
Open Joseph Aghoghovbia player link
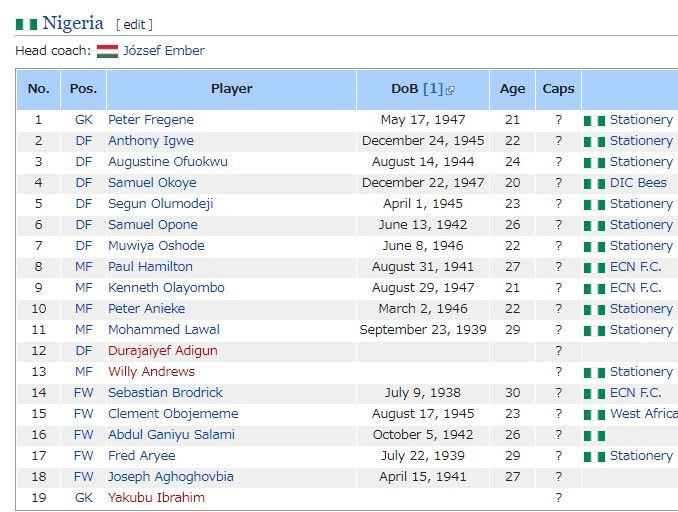(171, 477)
